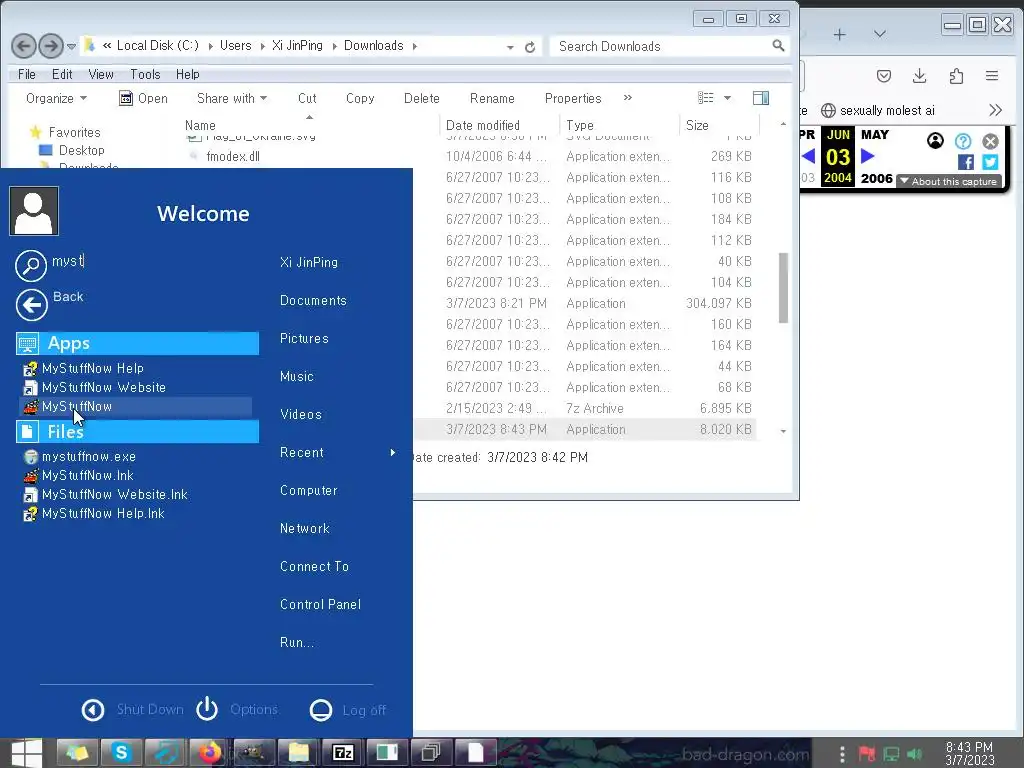The height and width of the screenshot is (768, 1024).
Task: Close the Wayback toolbar with X icon
Action: pos(990,141)
